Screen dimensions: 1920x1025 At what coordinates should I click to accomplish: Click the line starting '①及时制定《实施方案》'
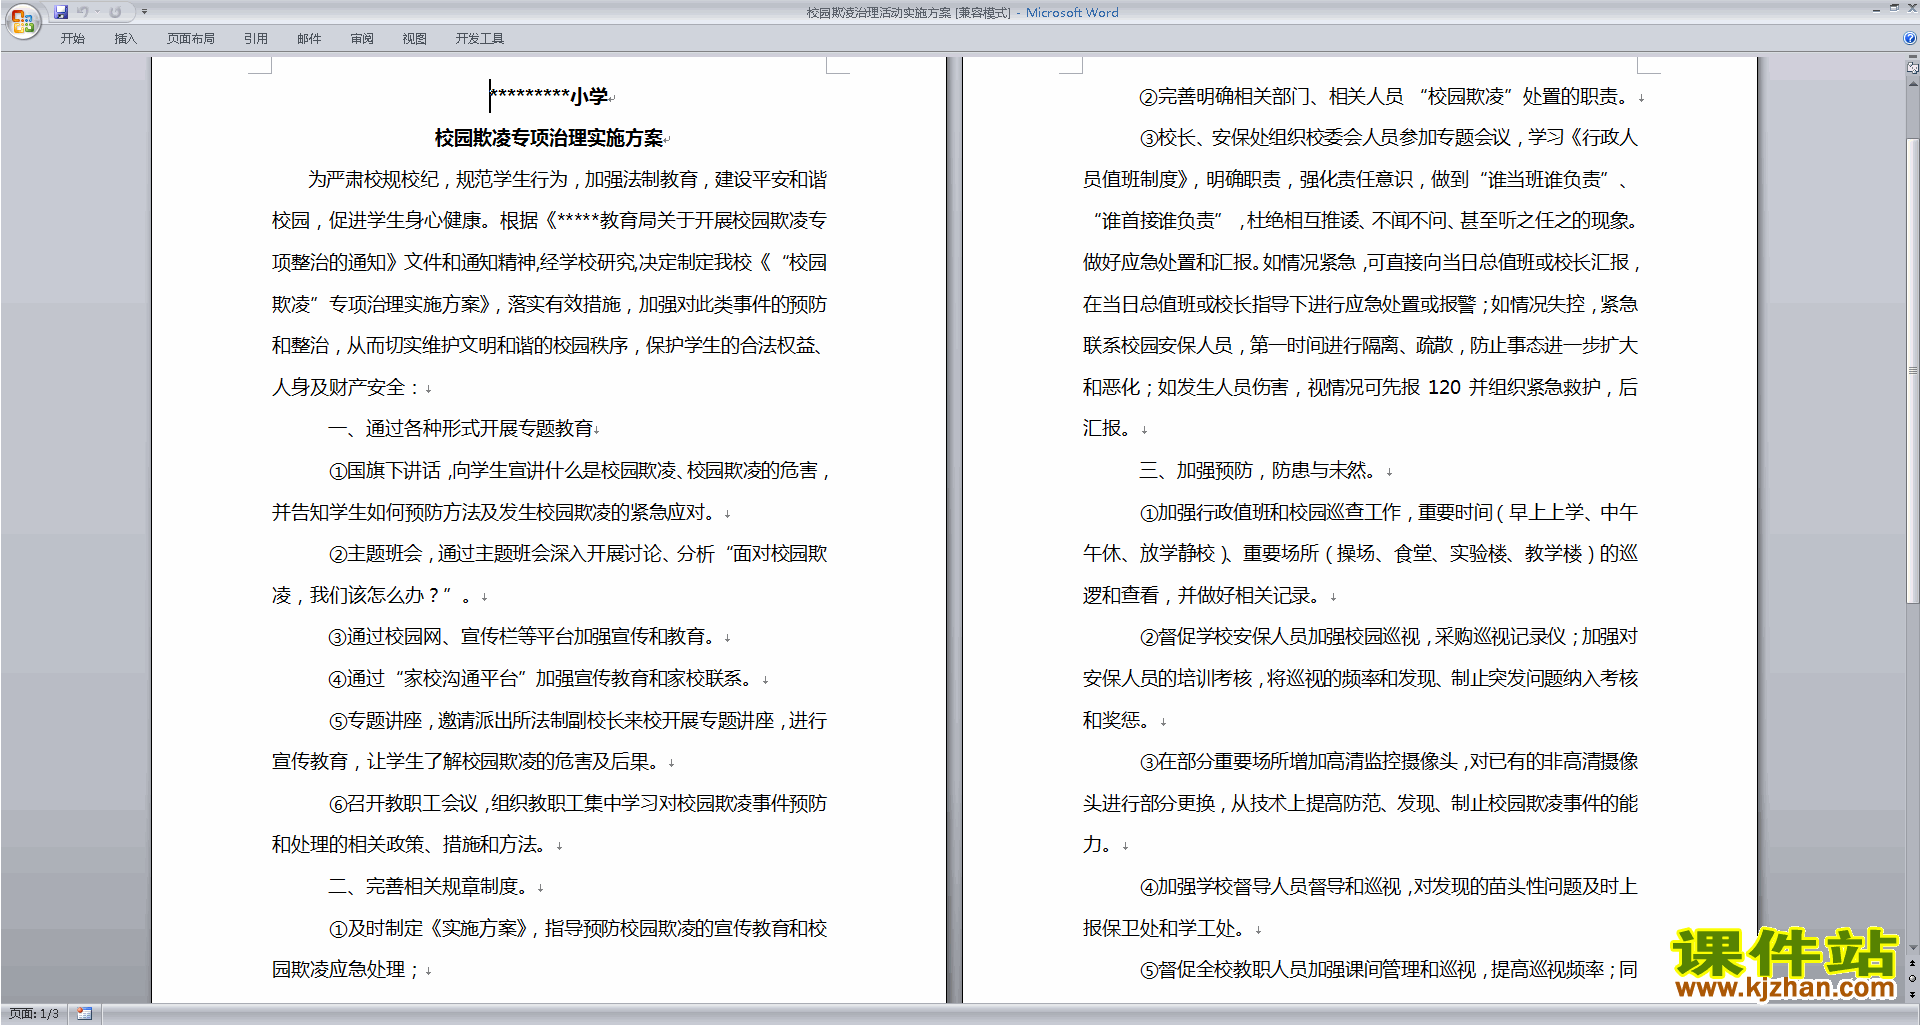578,929
